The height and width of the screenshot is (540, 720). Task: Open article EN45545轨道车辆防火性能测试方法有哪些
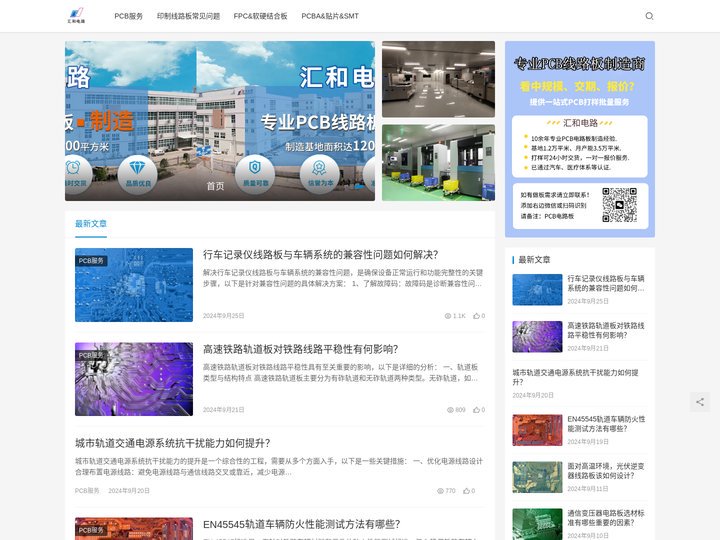click(301, 524)
